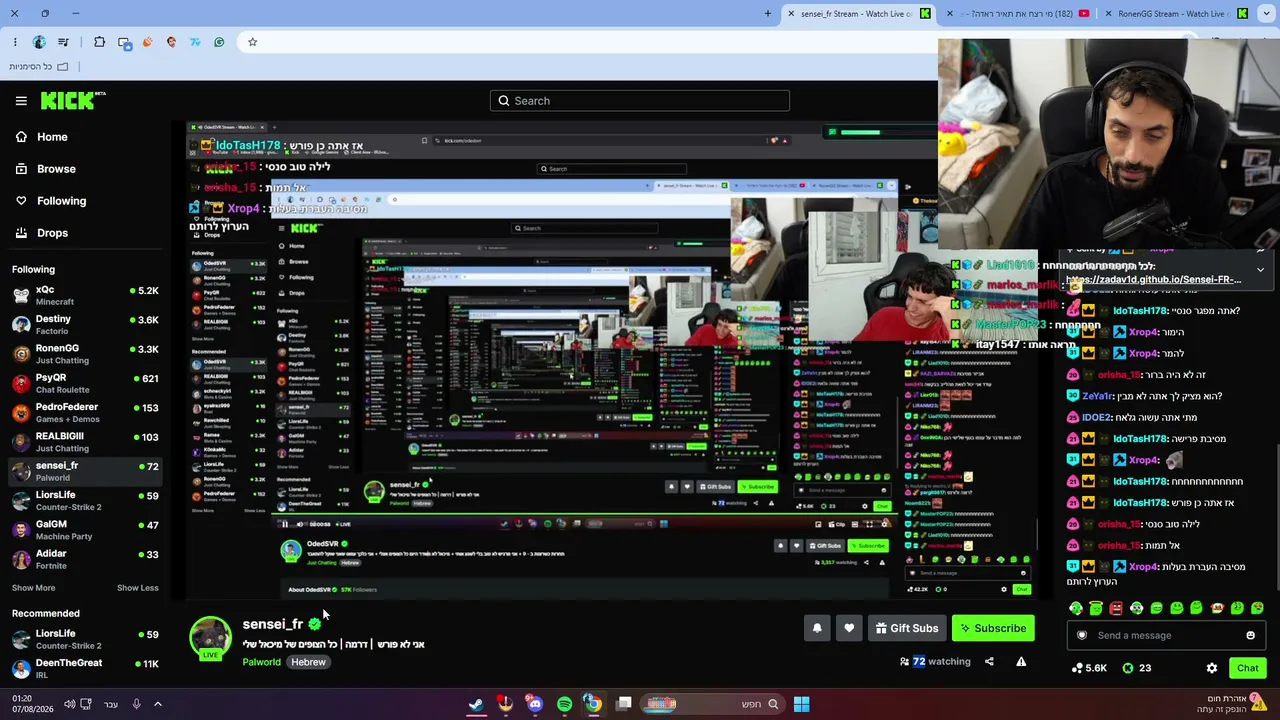Open Destiny channel in Following list
Screen dimensions: 1280x720
(x=85, y=324)
